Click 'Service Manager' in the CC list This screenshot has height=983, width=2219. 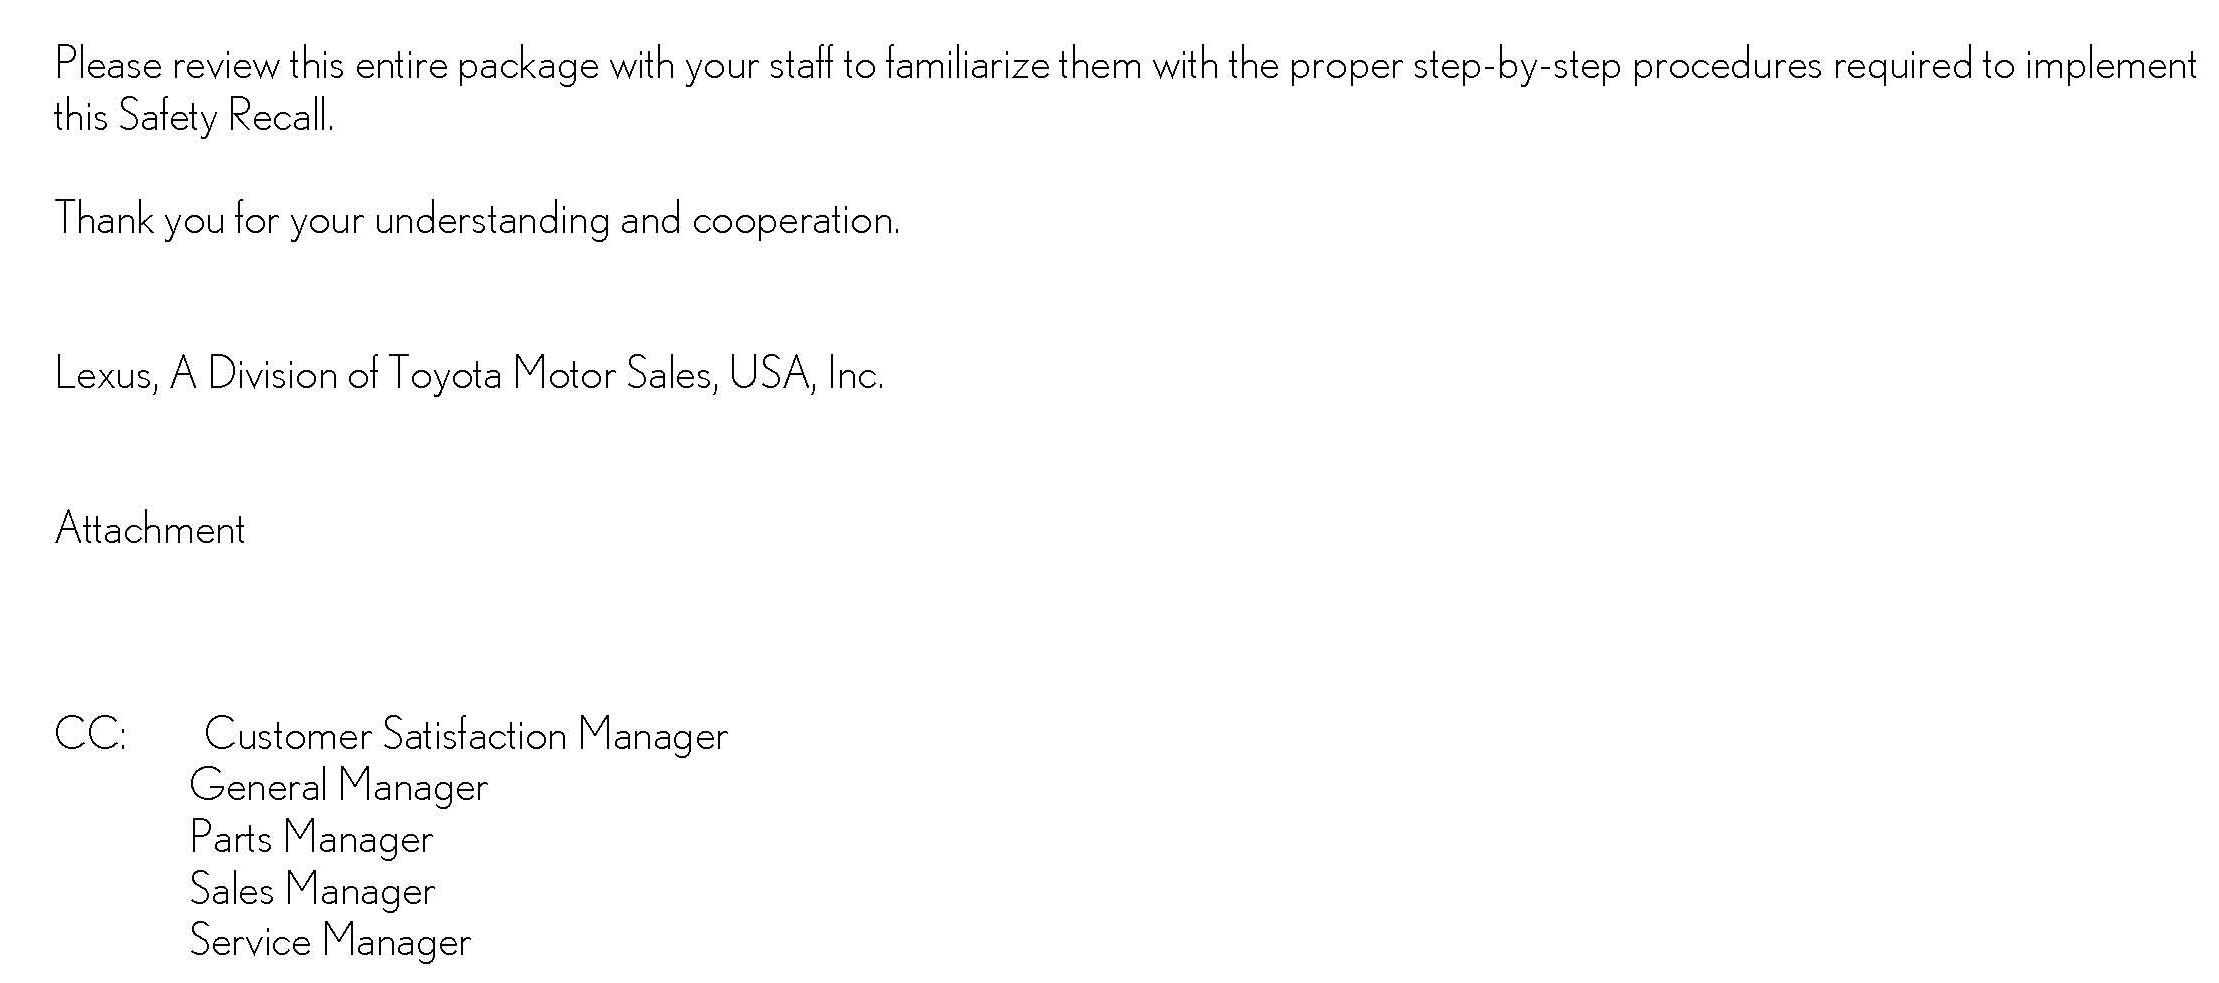tap(331, 941)
